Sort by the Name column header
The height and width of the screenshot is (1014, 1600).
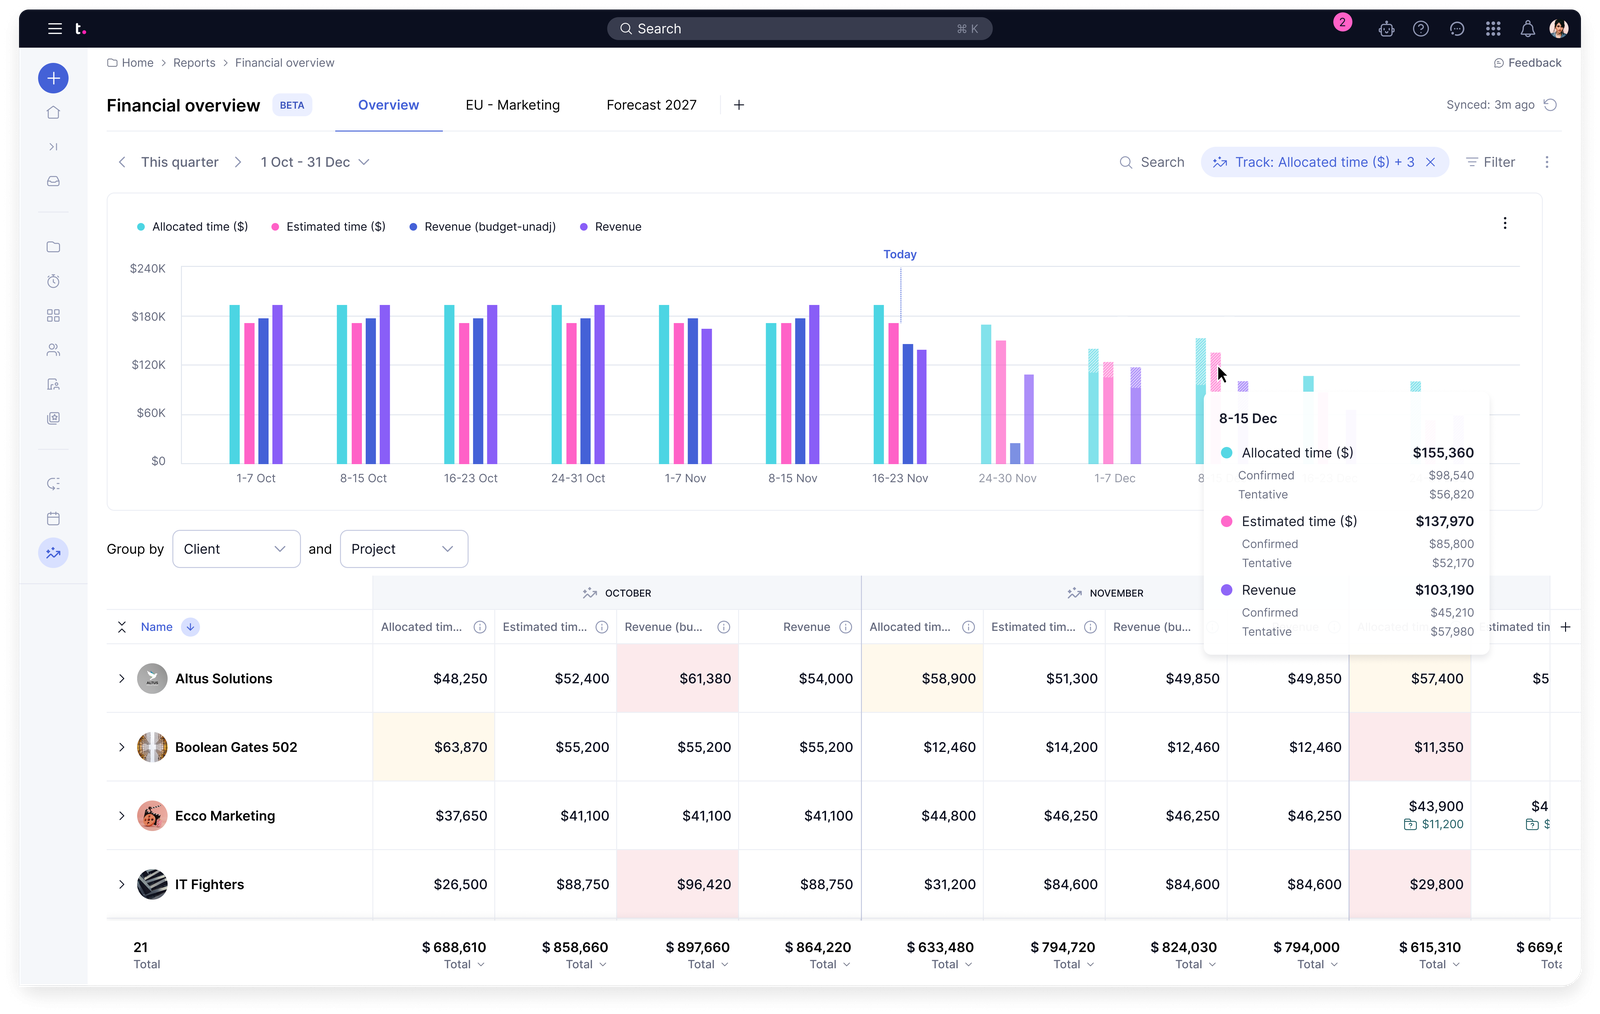157,627
